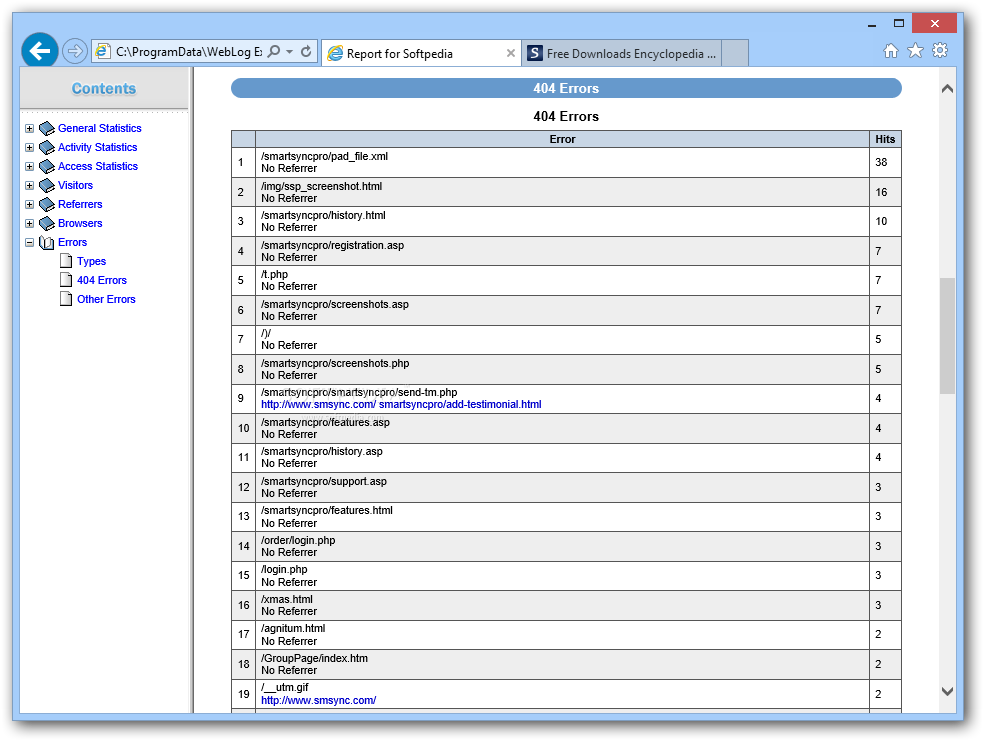Open the Visitors link
The width and height of the screenshot is (984, 741).
[75, 185]
